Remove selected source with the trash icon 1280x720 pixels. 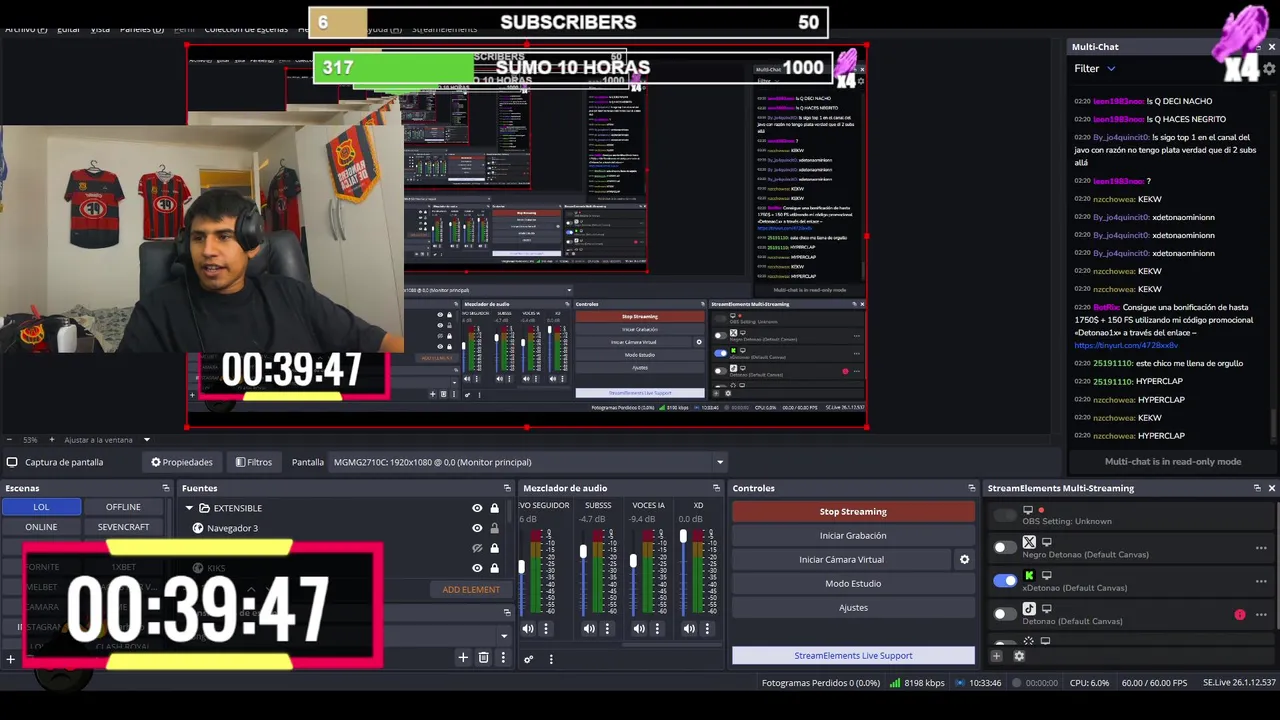[x=483, y=657]
